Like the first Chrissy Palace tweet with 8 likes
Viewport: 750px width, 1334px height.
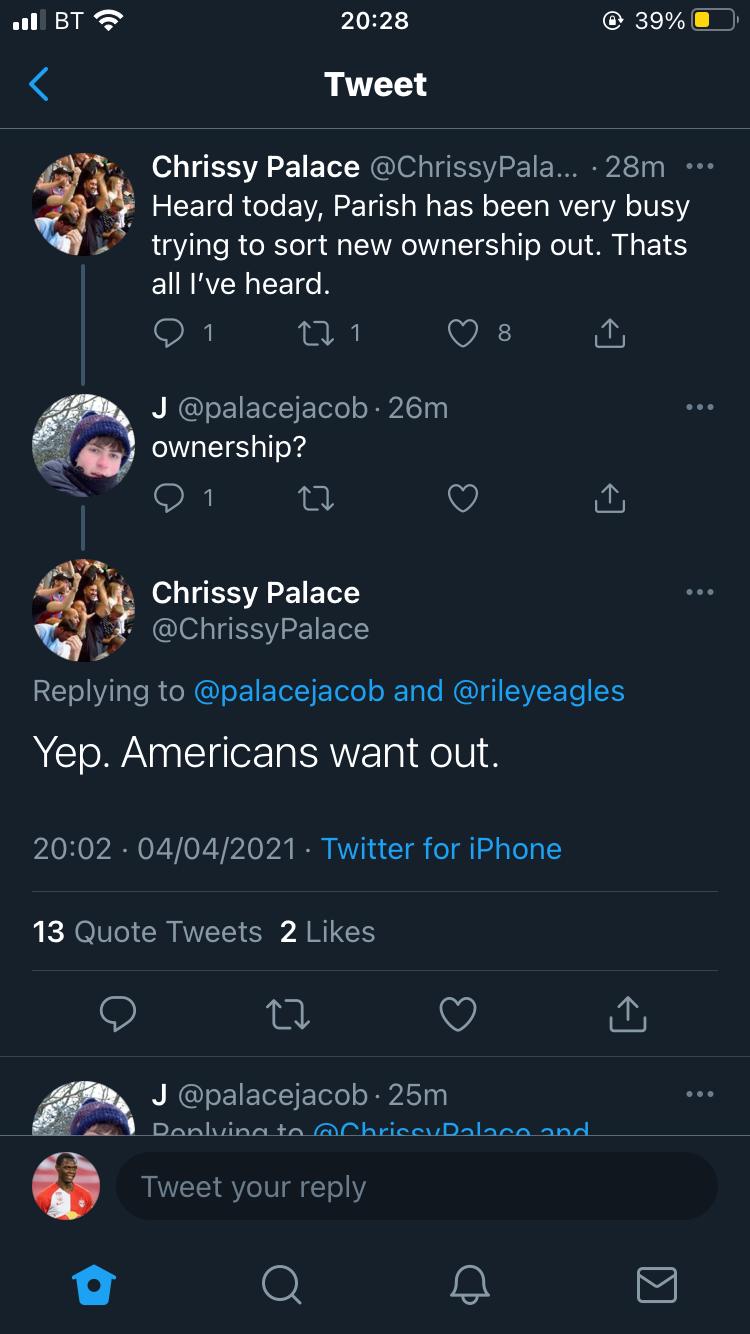point(463,333)
